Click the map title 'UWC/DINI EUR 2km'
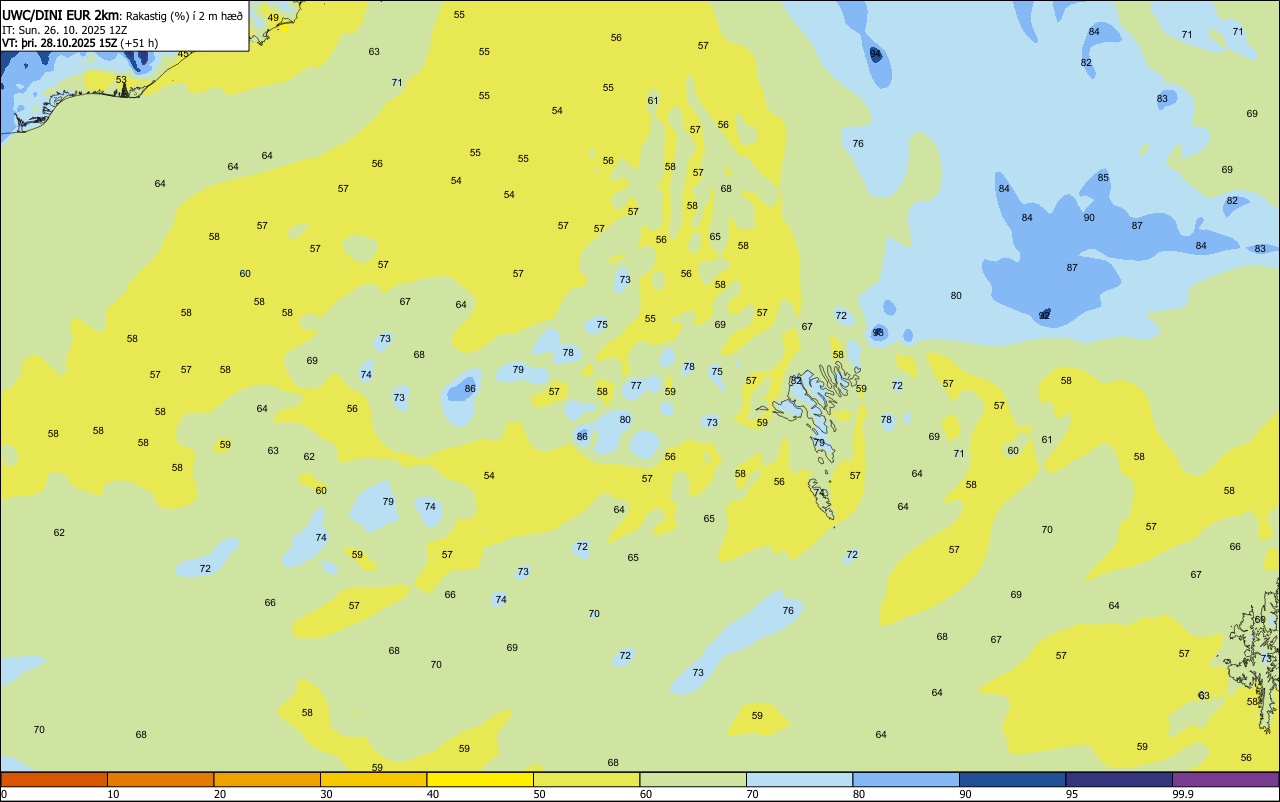The height and width of the screenshot is (802, 1280). point(60,15)
